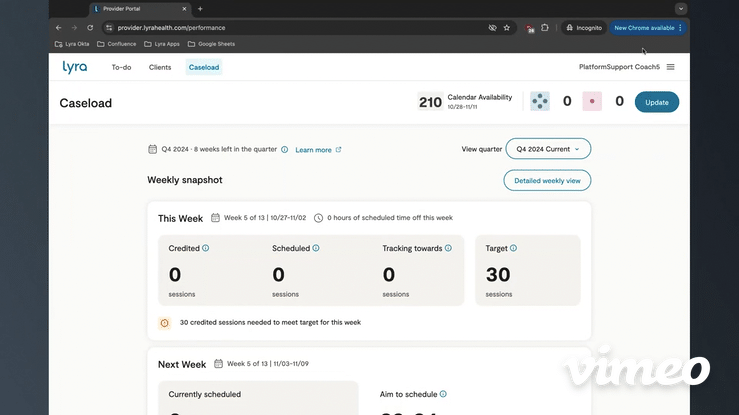Click the Update button
The image size is (739, 415).
[x=657, y=102]
